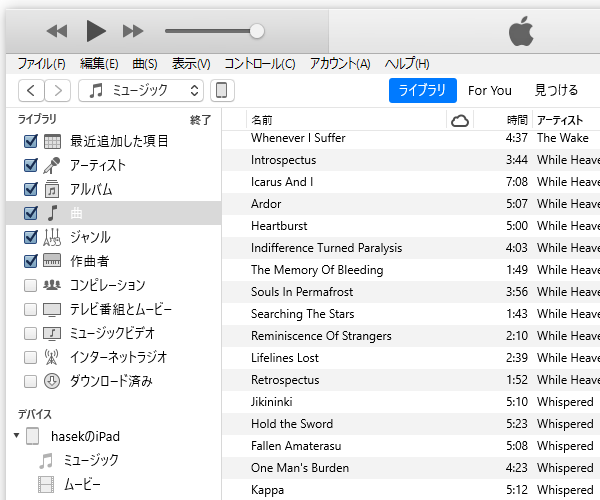Click the rewind playback button
The image size is (600, 500).
[x=57, y=31]
